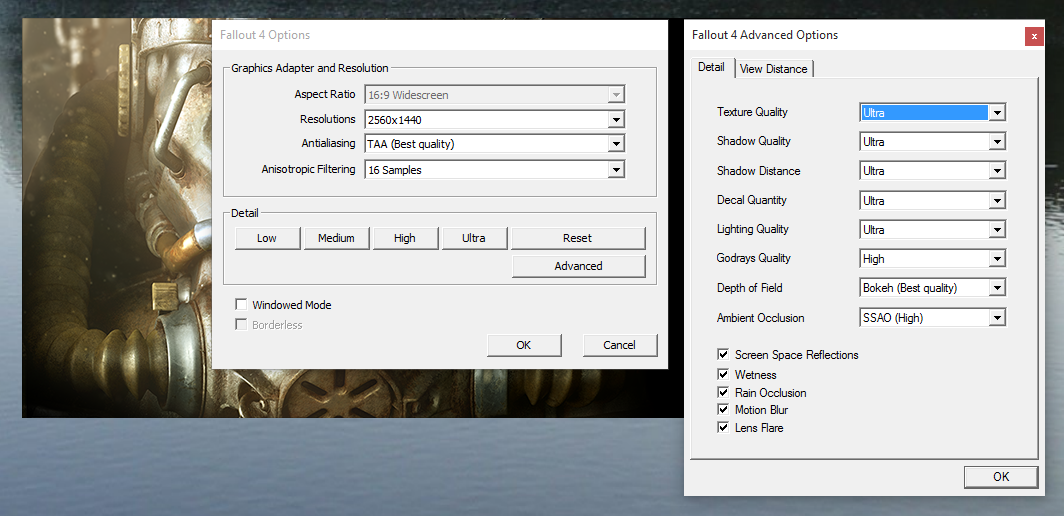Open the Advanced options button
1064x516 pixels.
tap(578, 266)
